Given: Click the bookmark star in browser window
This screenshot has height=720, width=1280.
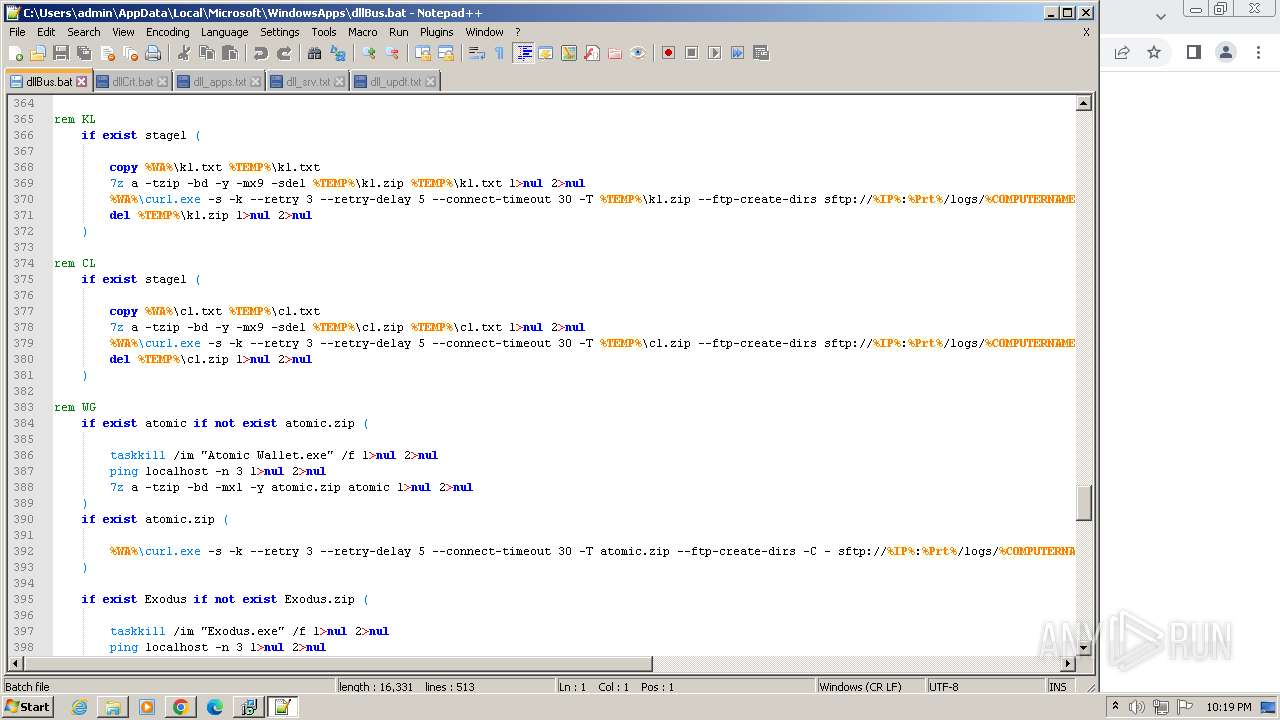Looking at the screenshot, I should click(1154, 52).
